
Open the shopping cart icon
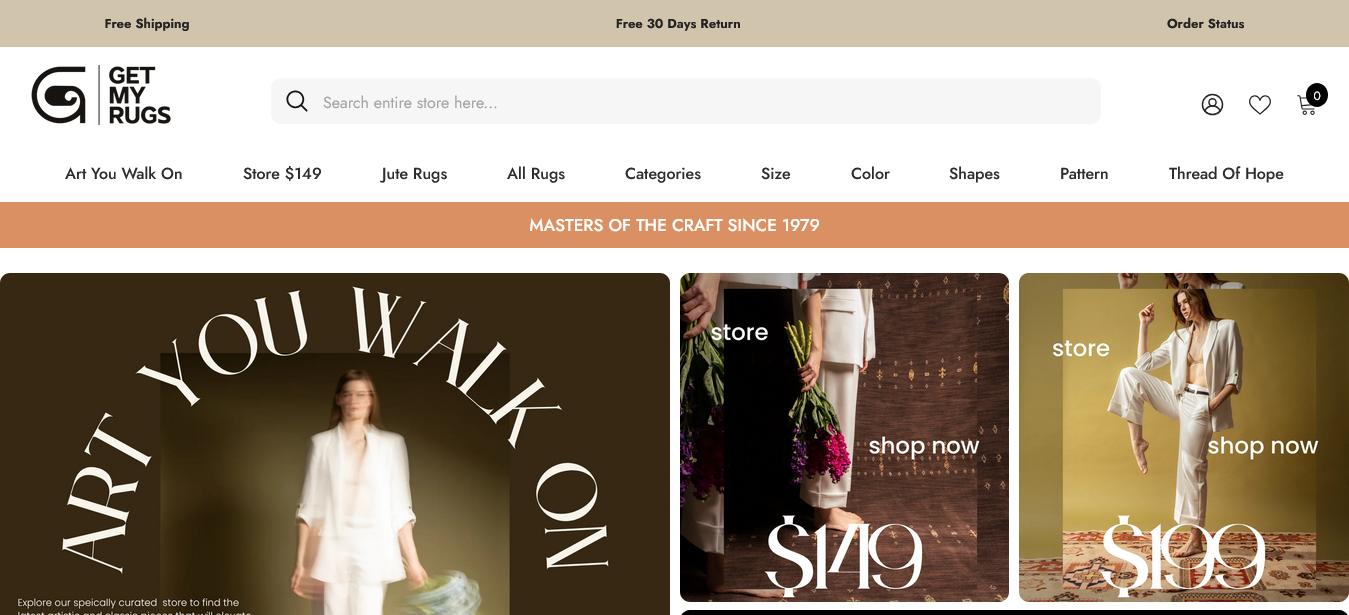tap(1307, 104)
